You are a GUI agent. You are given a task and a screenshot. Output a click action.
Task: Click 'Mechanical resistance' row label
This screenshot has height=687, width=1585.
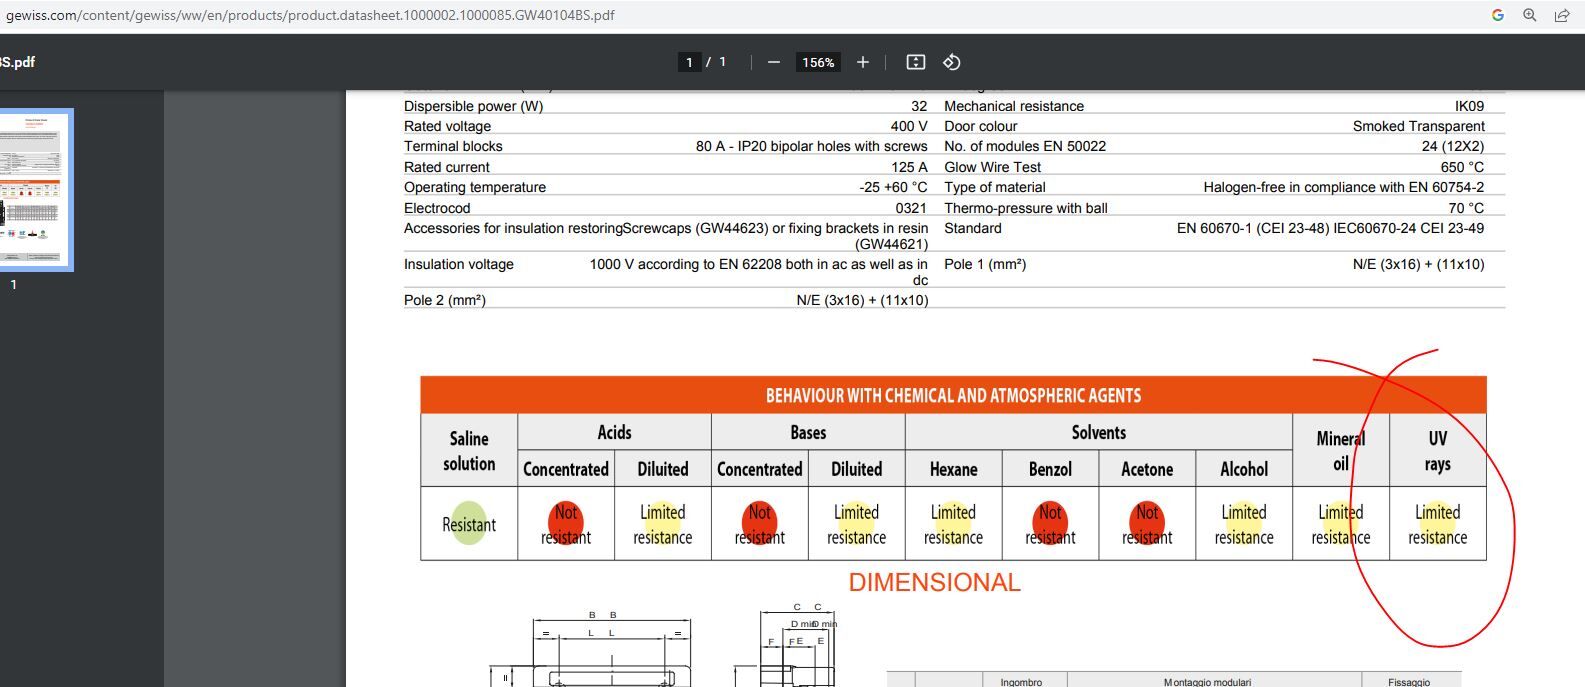(x=1014, y=106)
